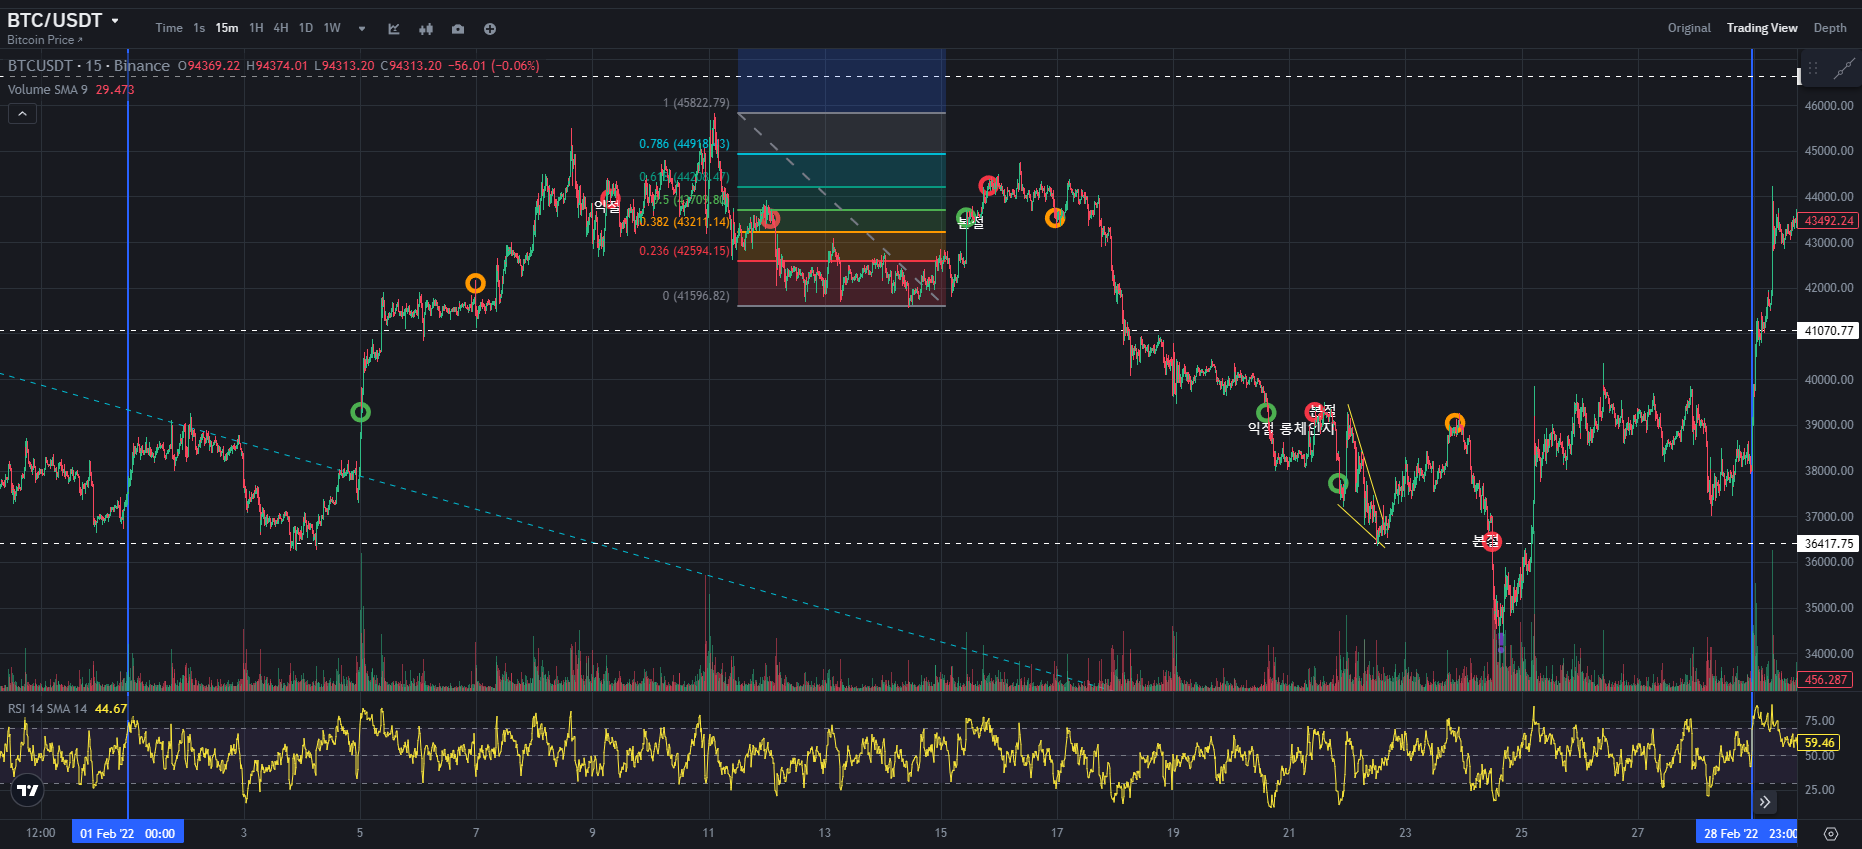Switch interval to 4H
1862x849 pixels.
point(281,28)
